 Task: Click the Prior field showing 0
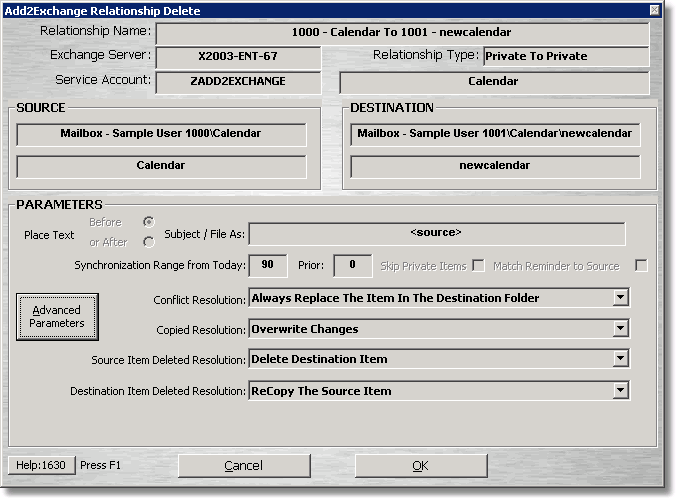pos(352,265)
